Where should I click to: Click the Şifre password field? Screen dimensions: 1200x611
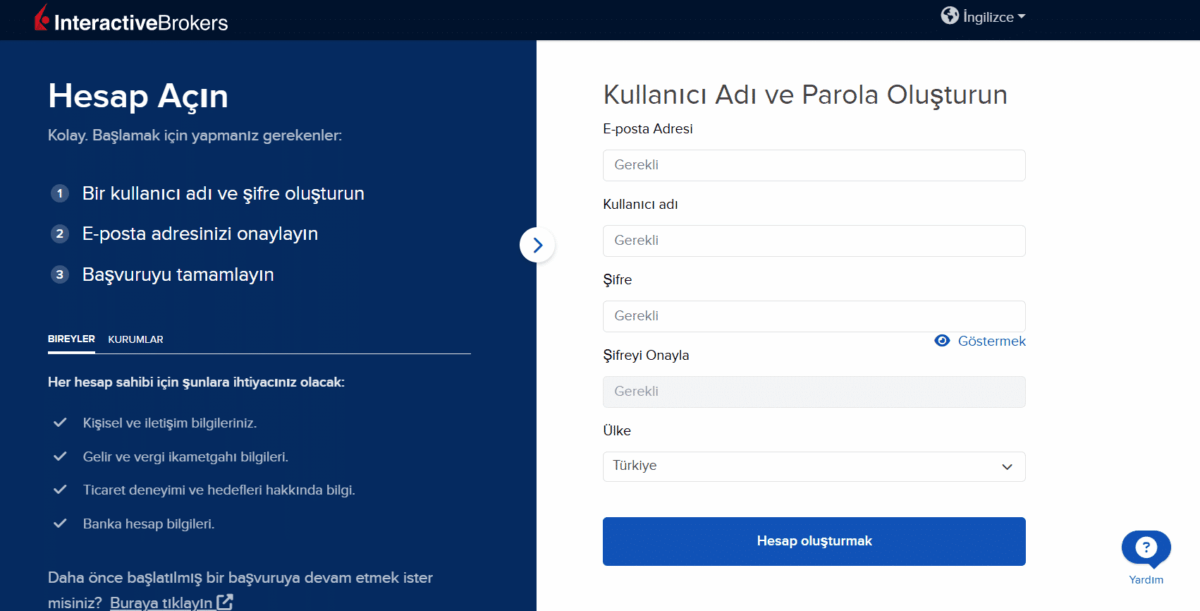814,316
